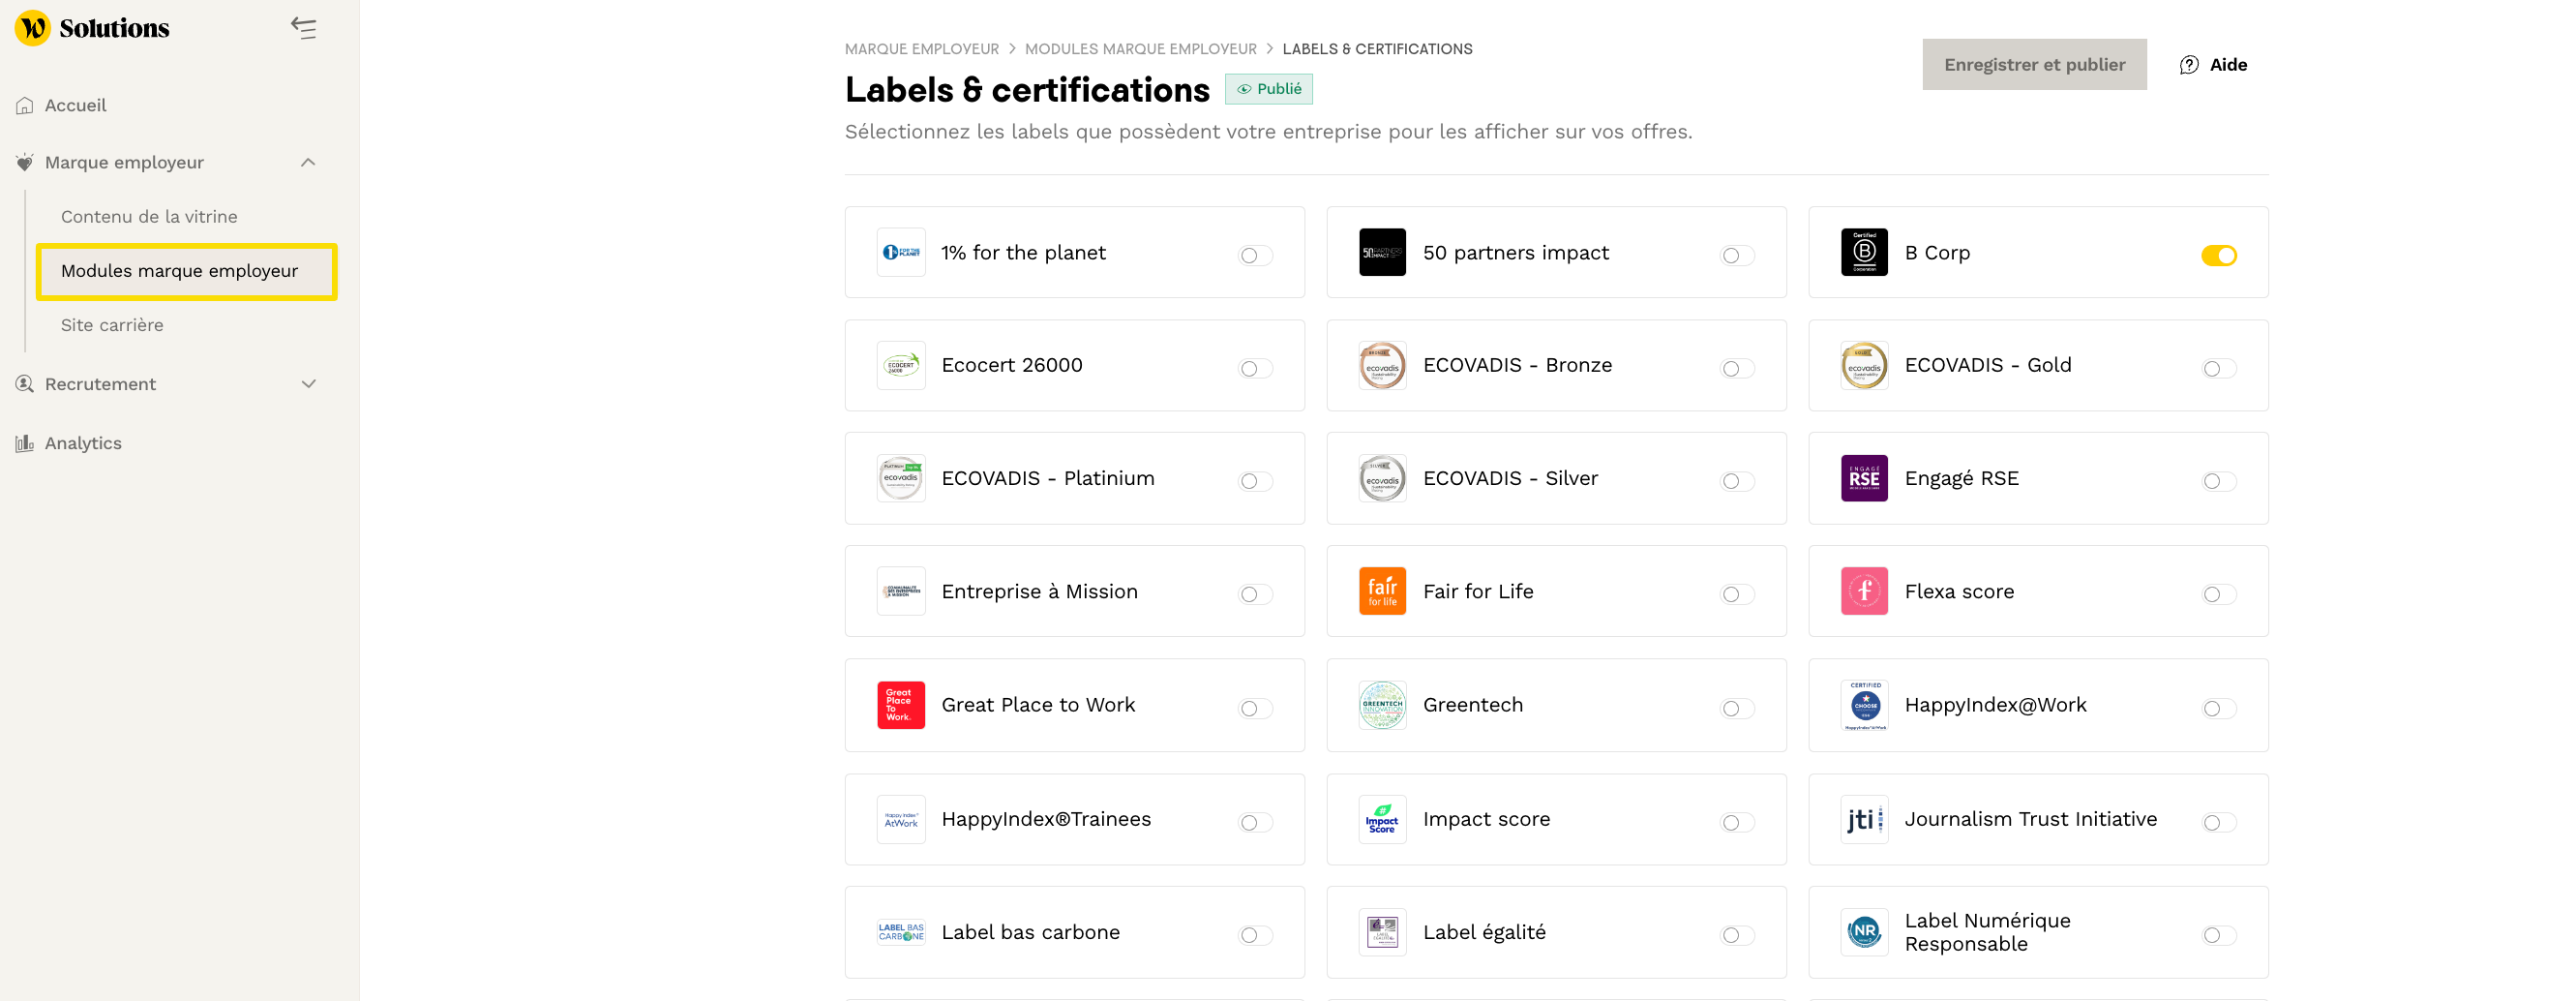
Task: Disable the B Corp toggle
Action: click(x=2218, y=255)
